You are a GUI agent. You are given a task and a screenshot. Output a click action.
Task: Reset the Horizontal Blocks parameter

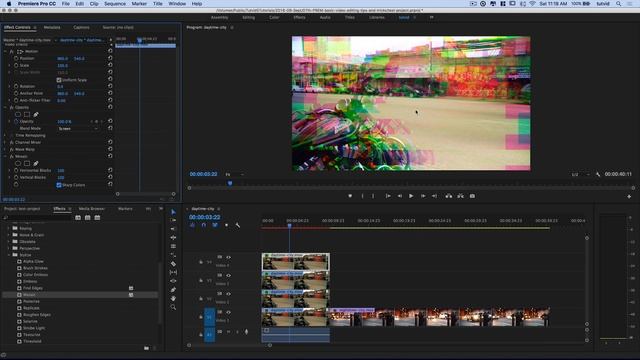click(110, 170)
